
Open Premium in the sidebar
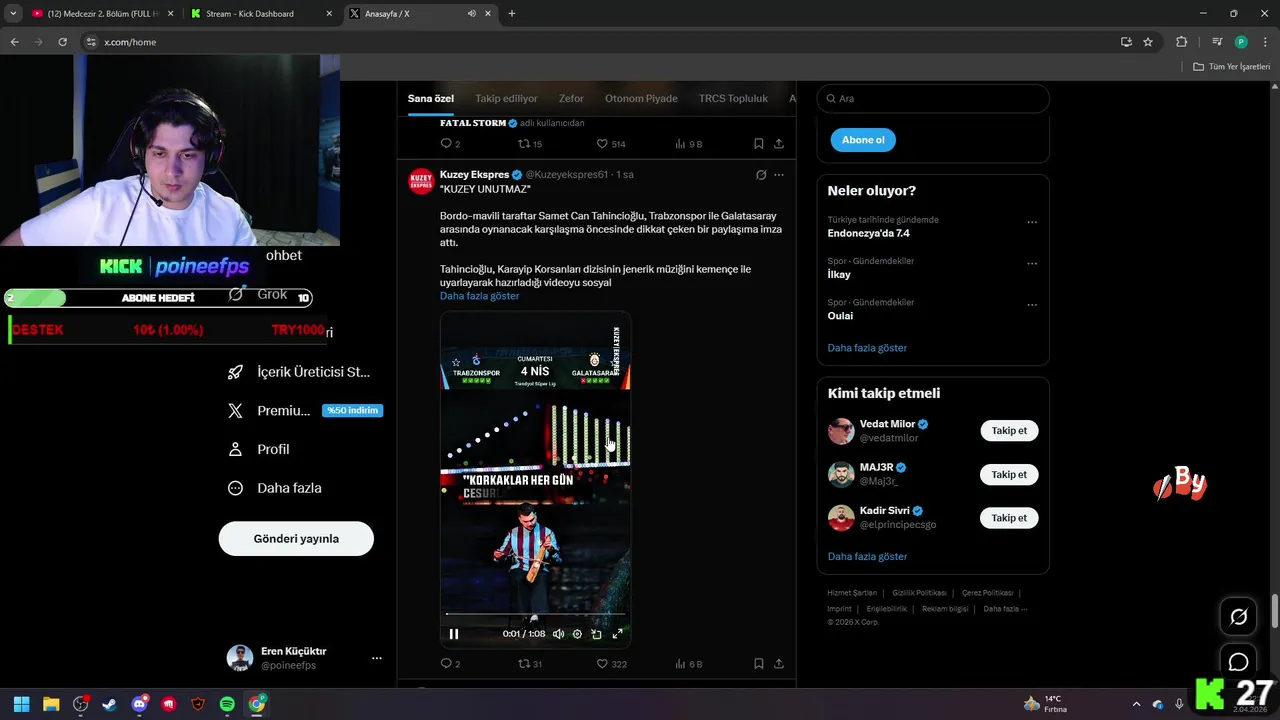[x=305, y=411]
